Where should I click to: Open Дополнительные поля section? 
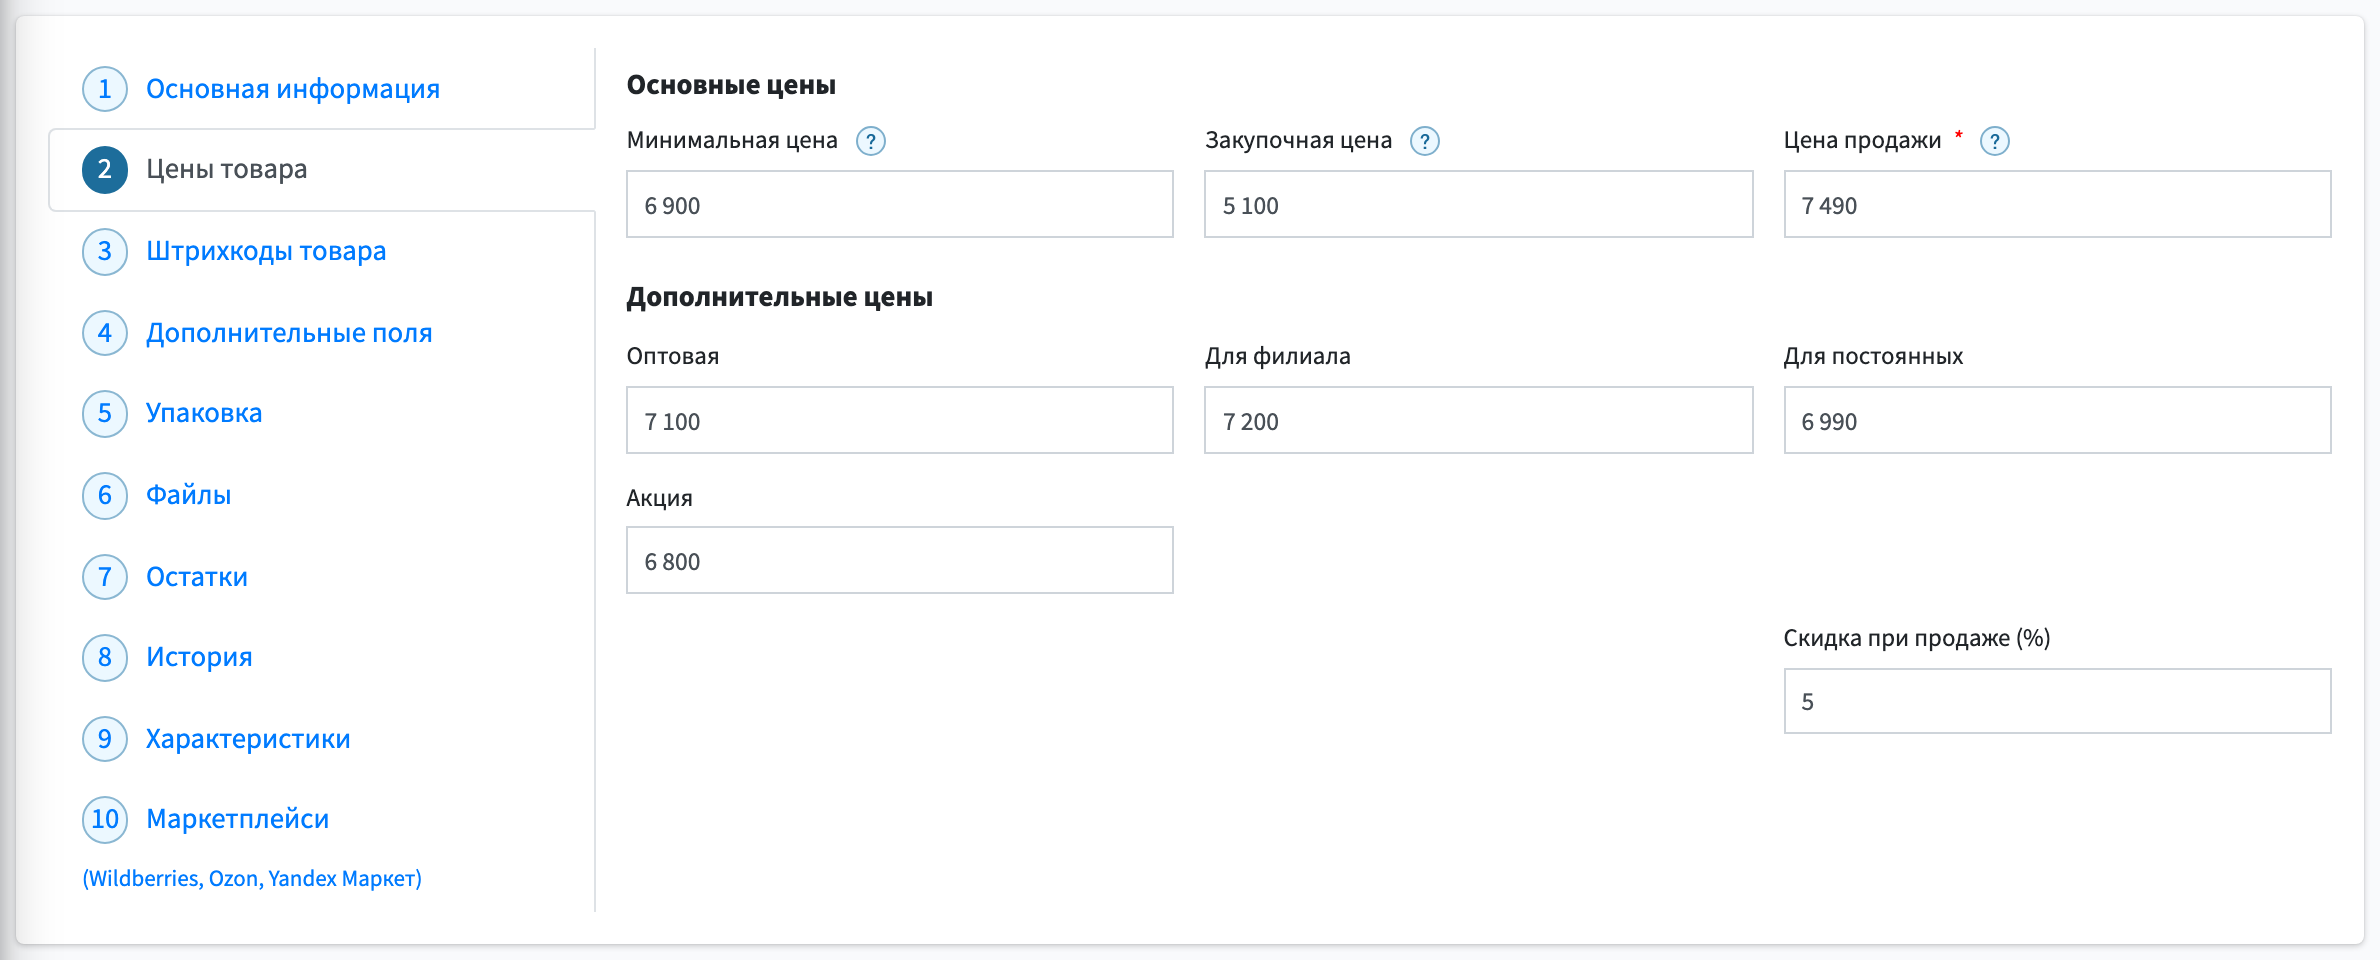point(289,333)
